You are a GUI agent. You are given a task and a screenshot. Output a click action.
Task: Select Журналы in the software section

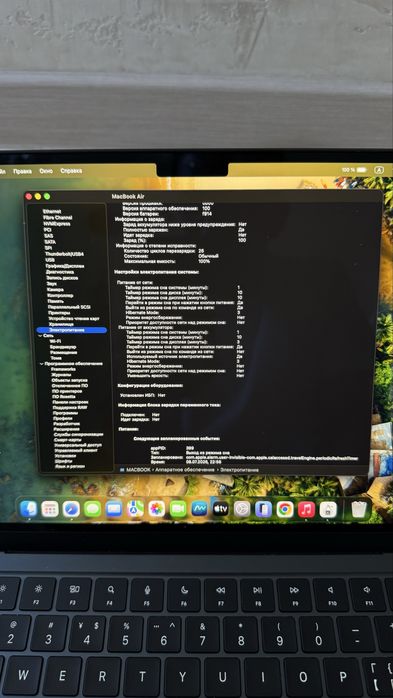(61, 374)
